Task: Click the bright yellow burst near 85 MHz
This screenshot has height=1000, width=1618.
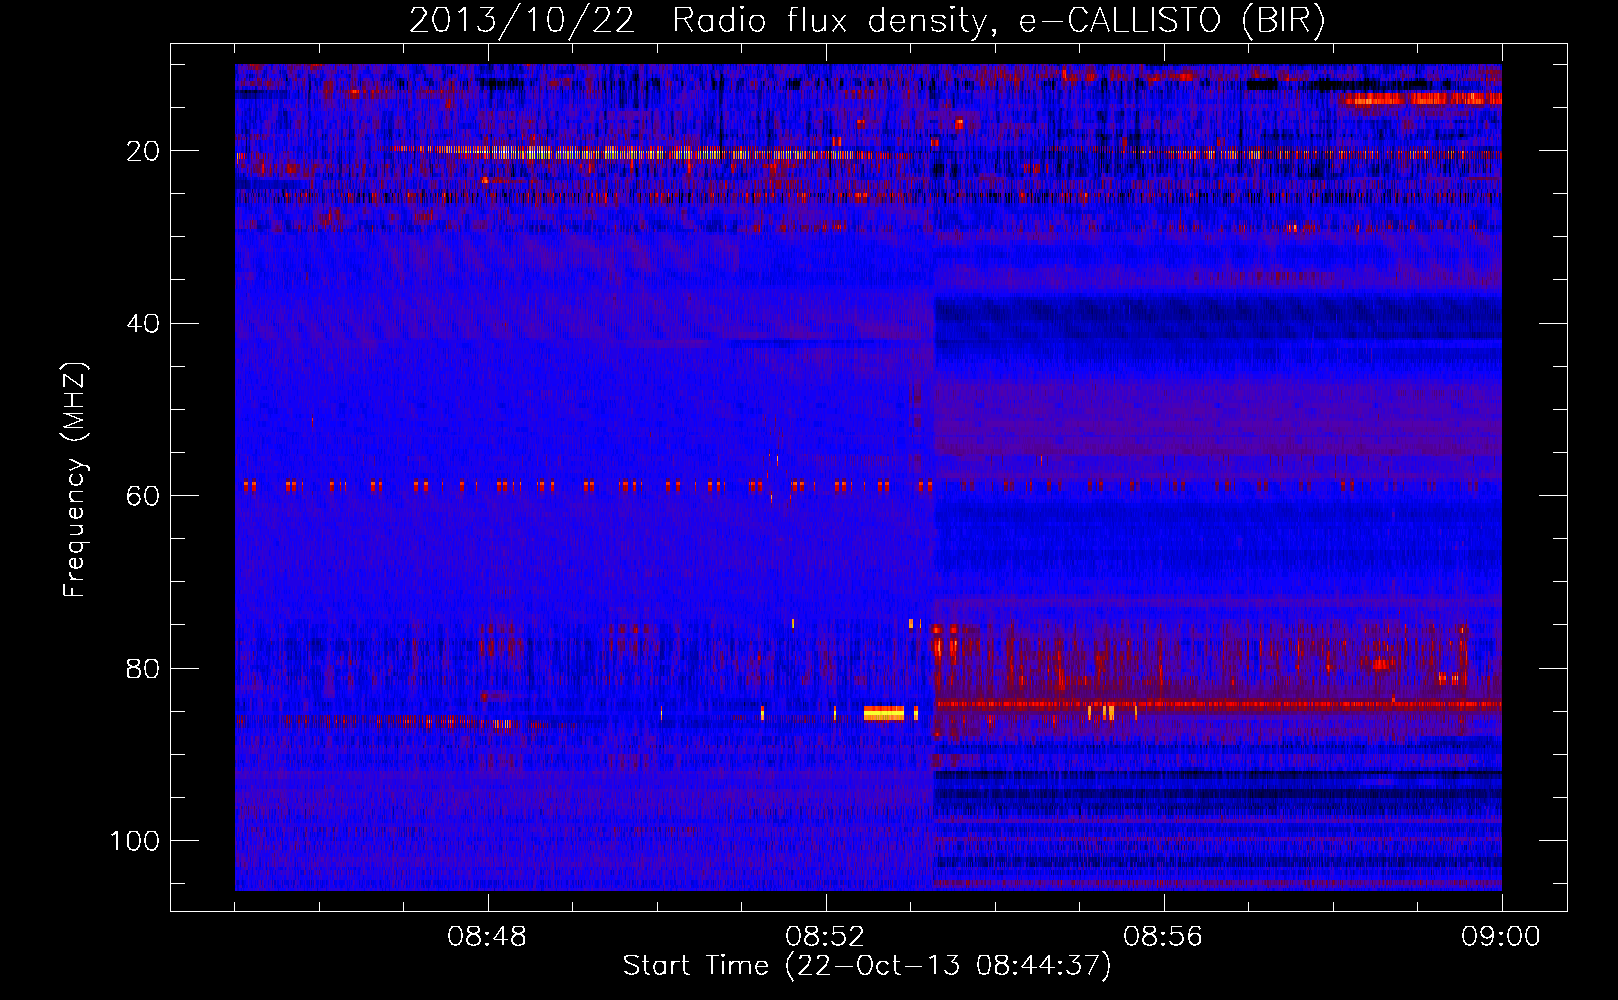Action: click(x=884, y=713)
